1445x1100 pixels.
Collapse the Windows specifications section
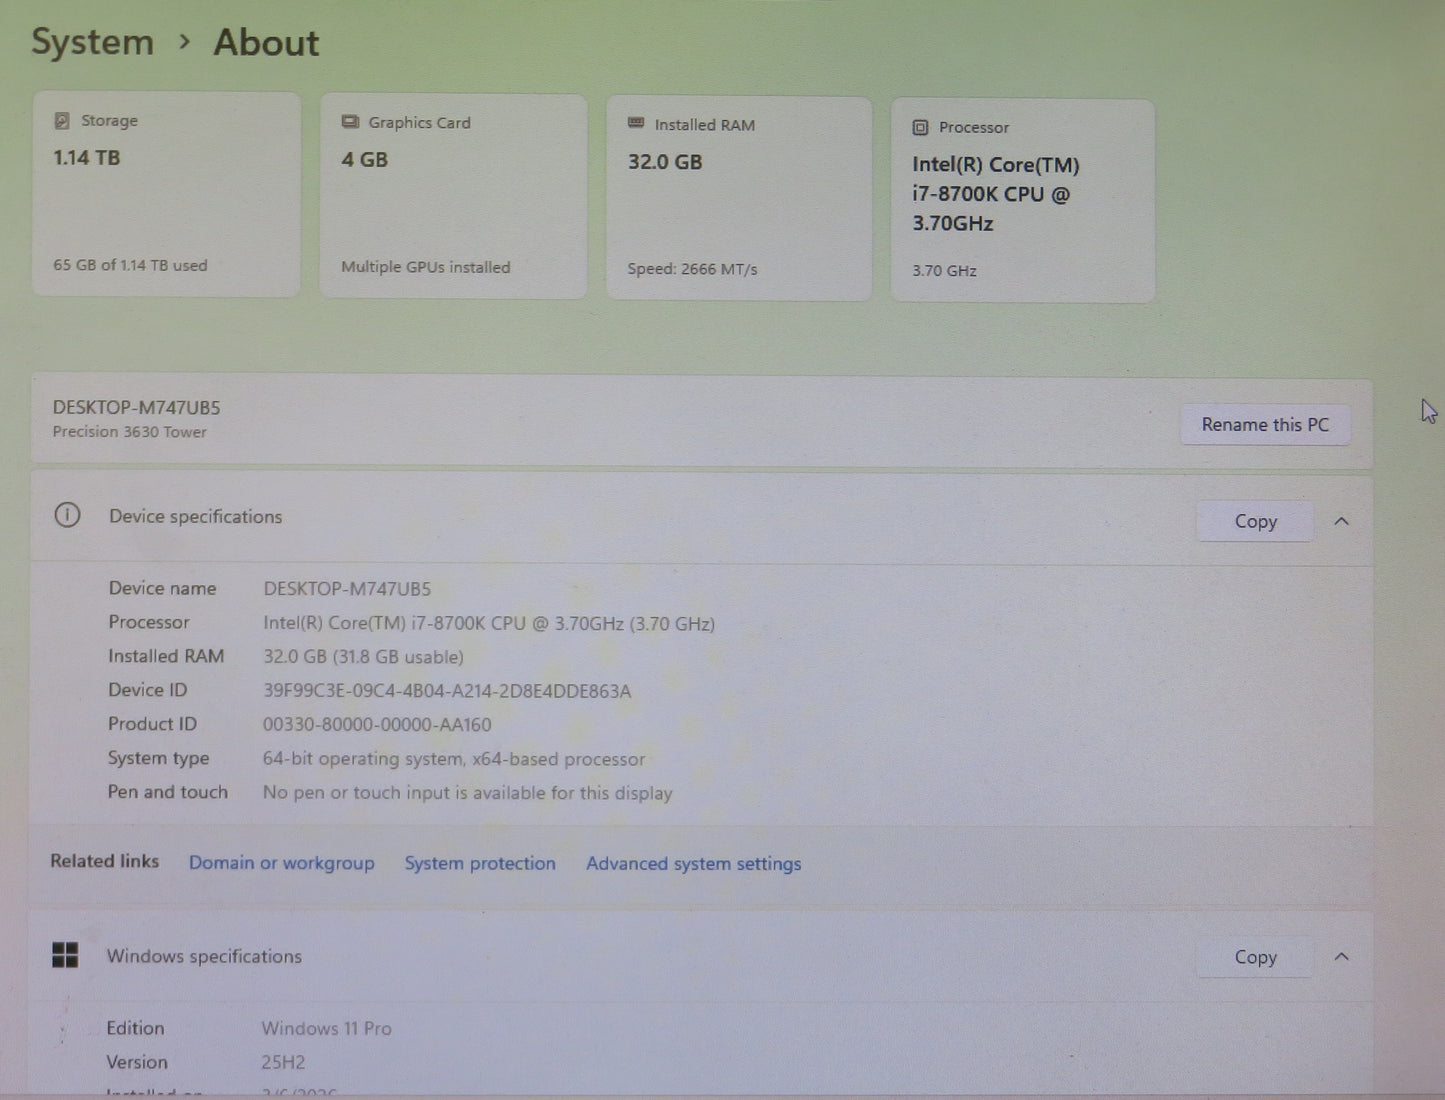click(1341, 957)
